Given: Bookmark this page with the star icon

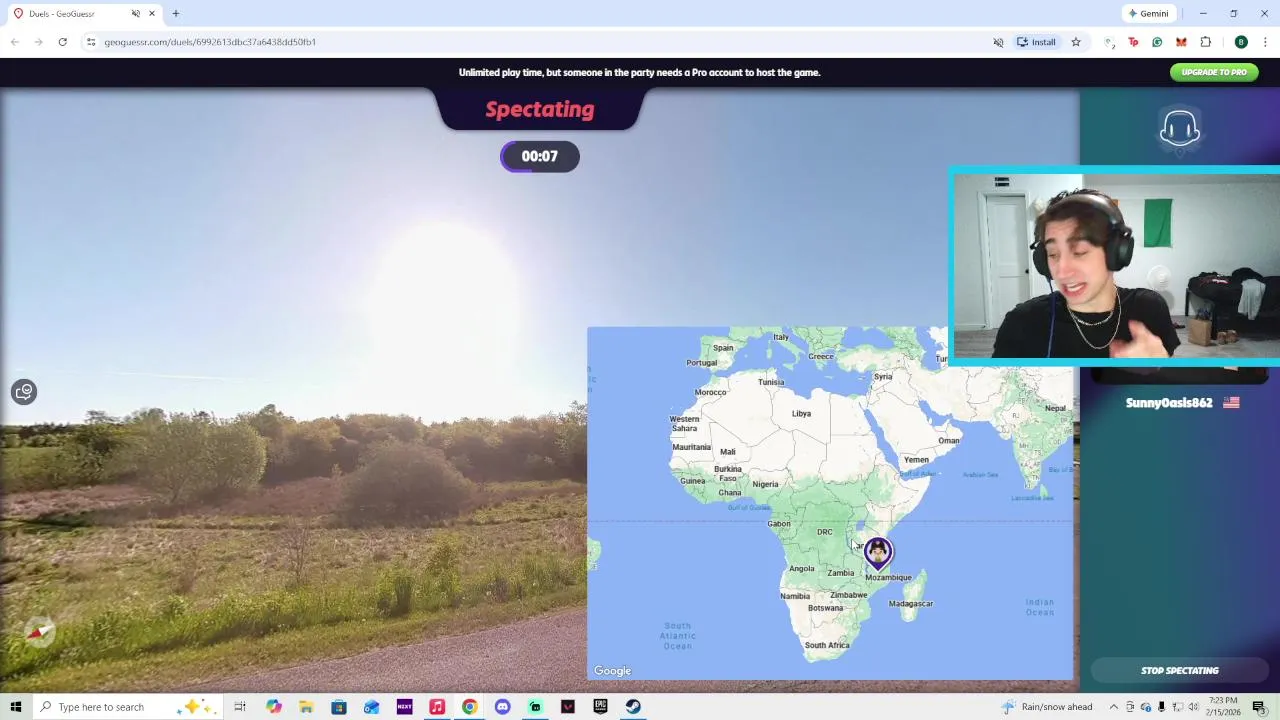Looking at the screenshot, I should pyautogui.click(x=1076, y=42).
